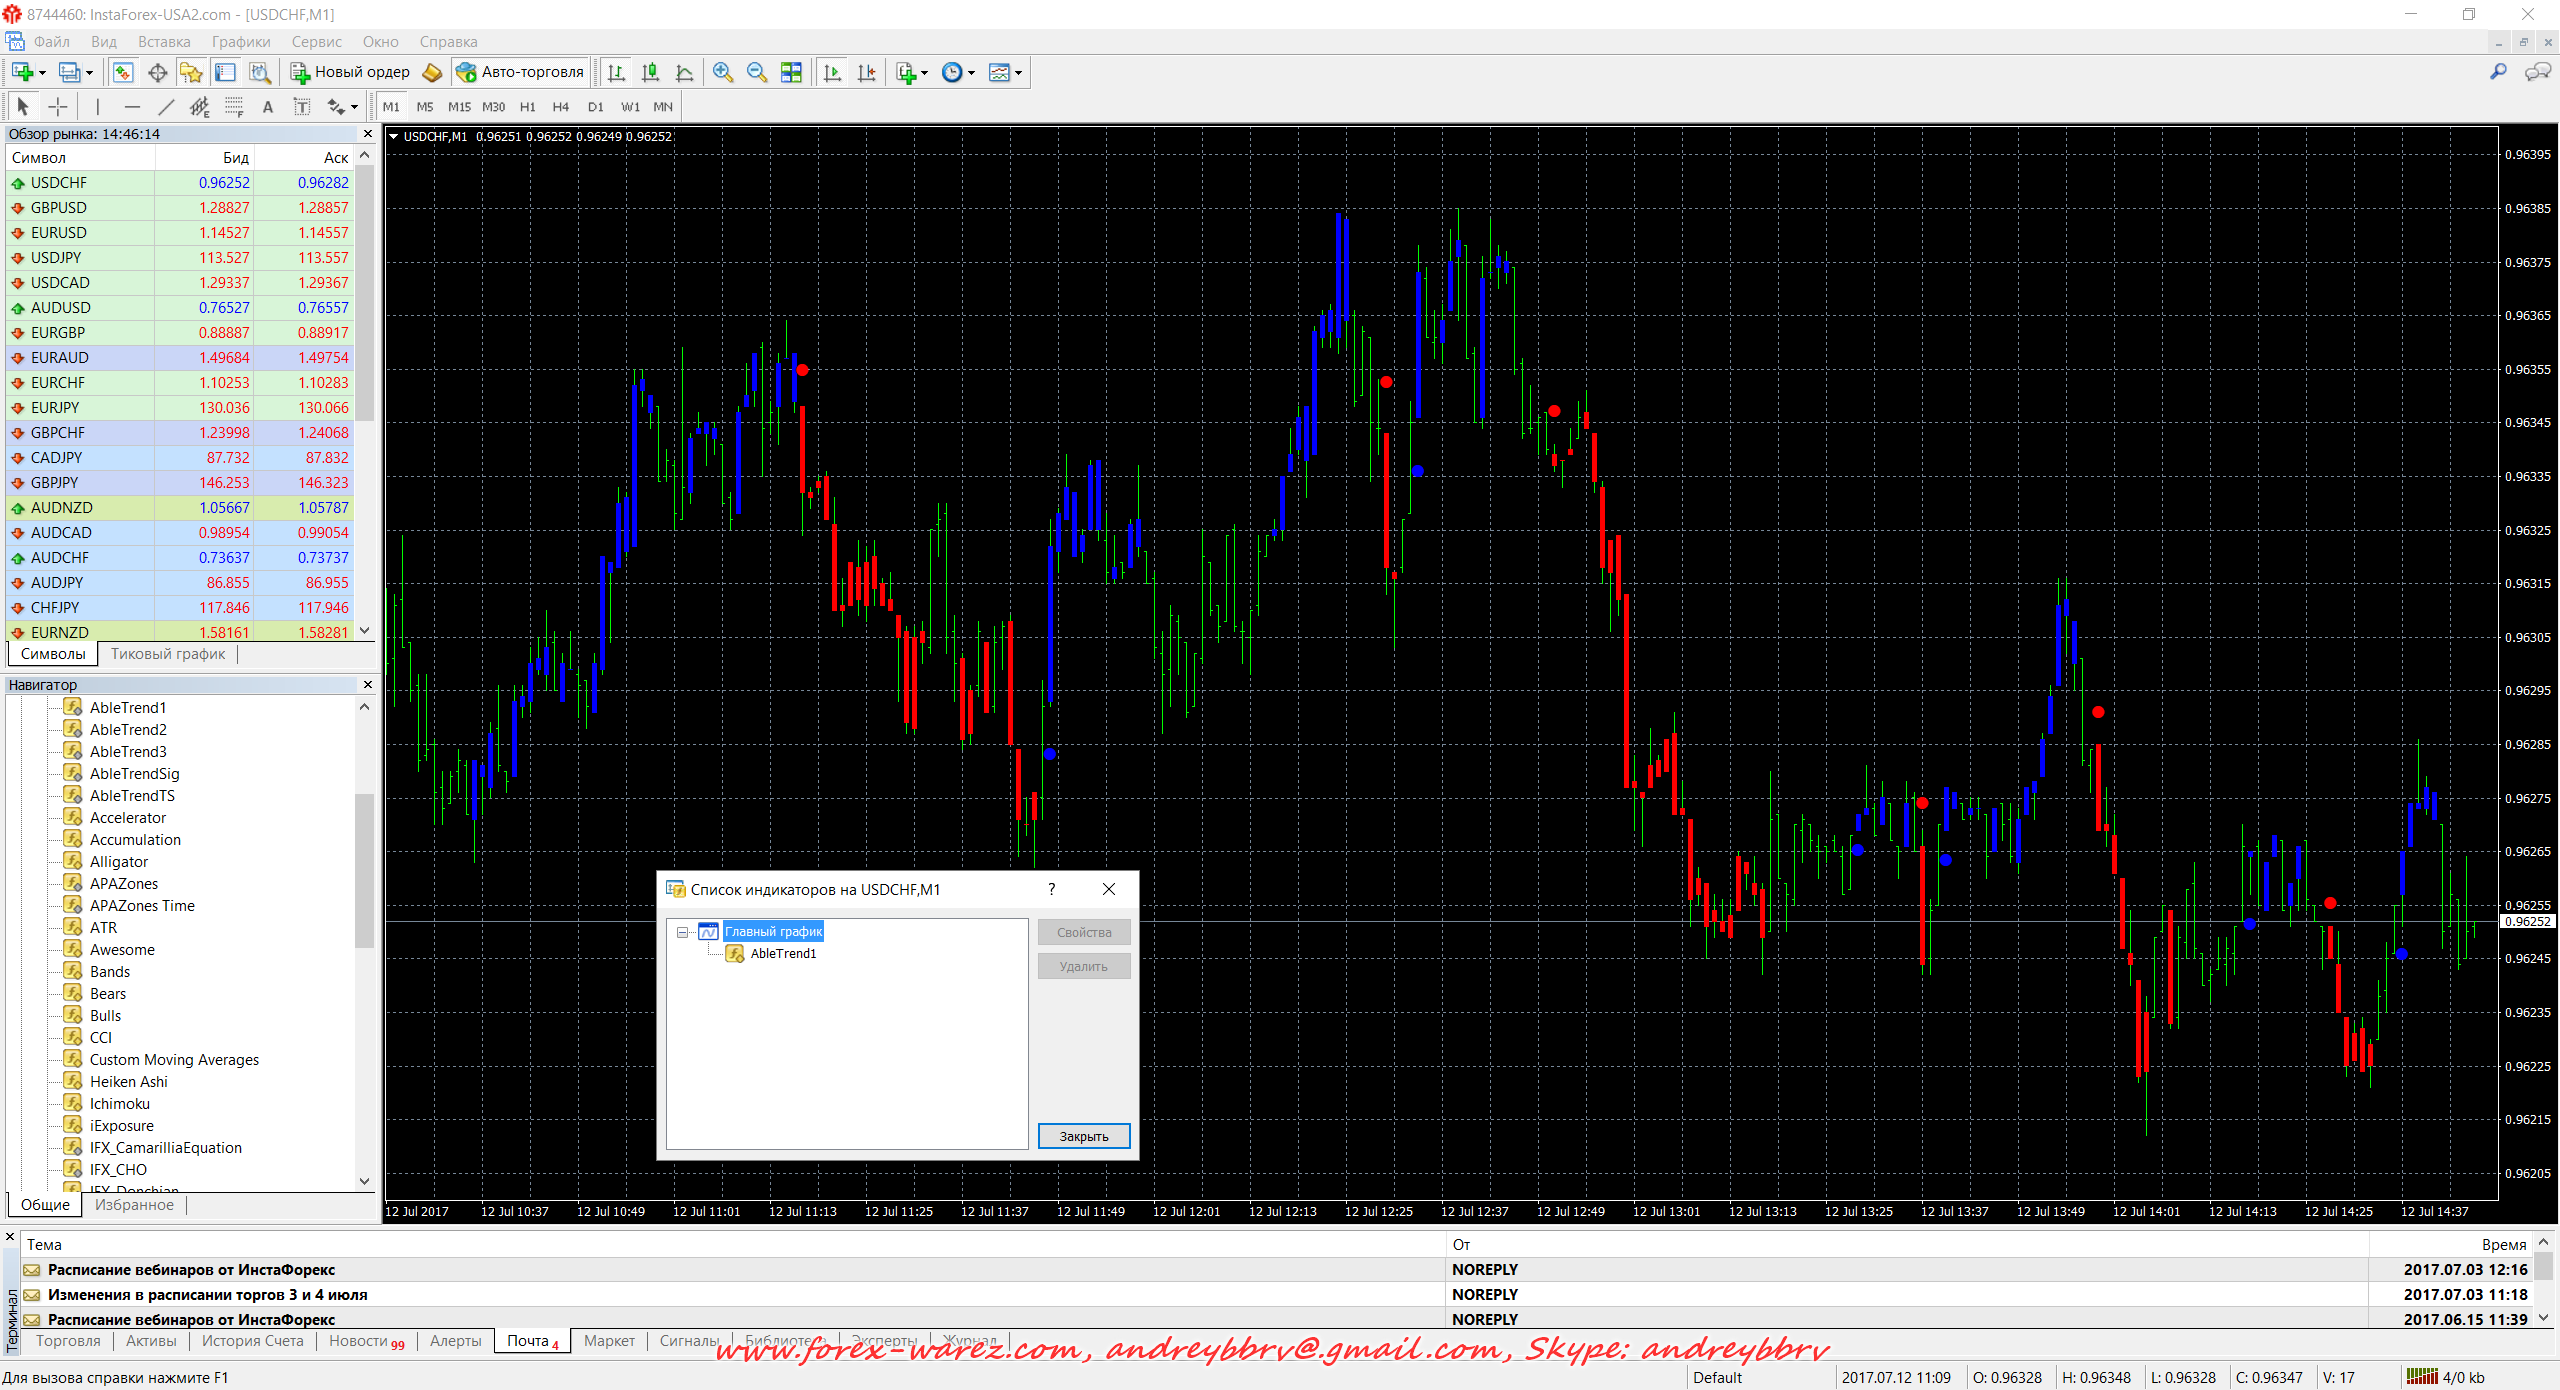Draw a trendline with the line tool
Screen dimensions: 2560x1390
coord(166,107)
